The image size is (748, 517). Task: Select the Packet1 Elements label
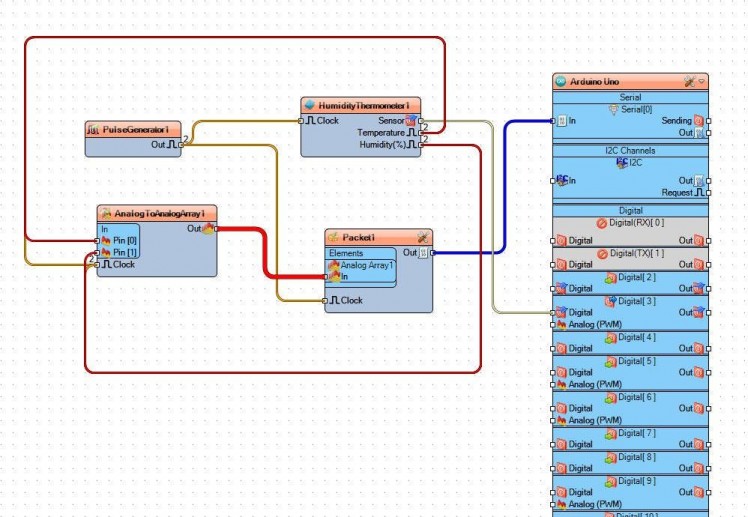[x=346, y=253]
